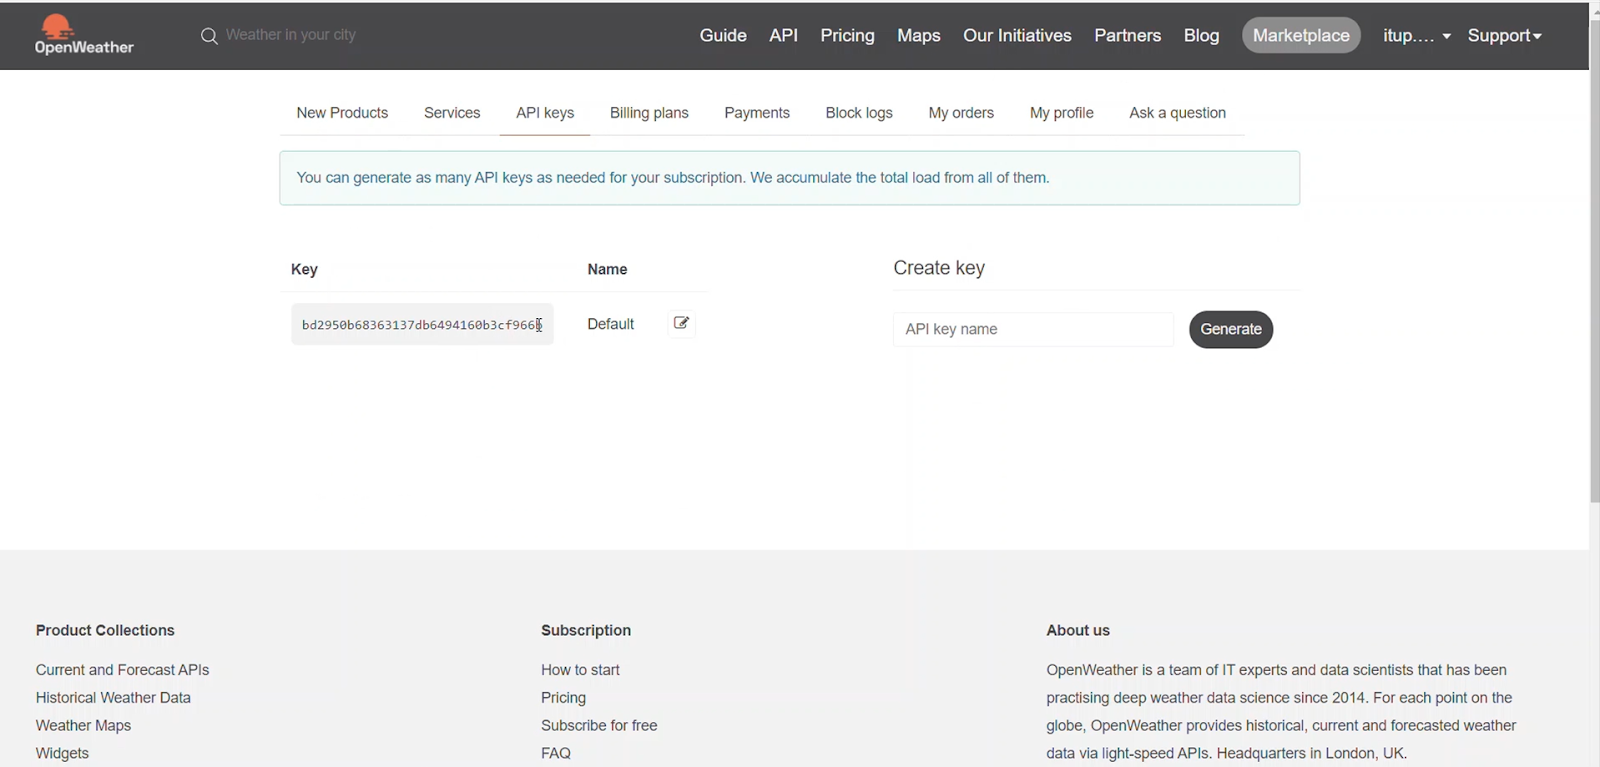Click the Product Collections heading
Viewport: 1600px width, 767px height.
coord(105,630)
